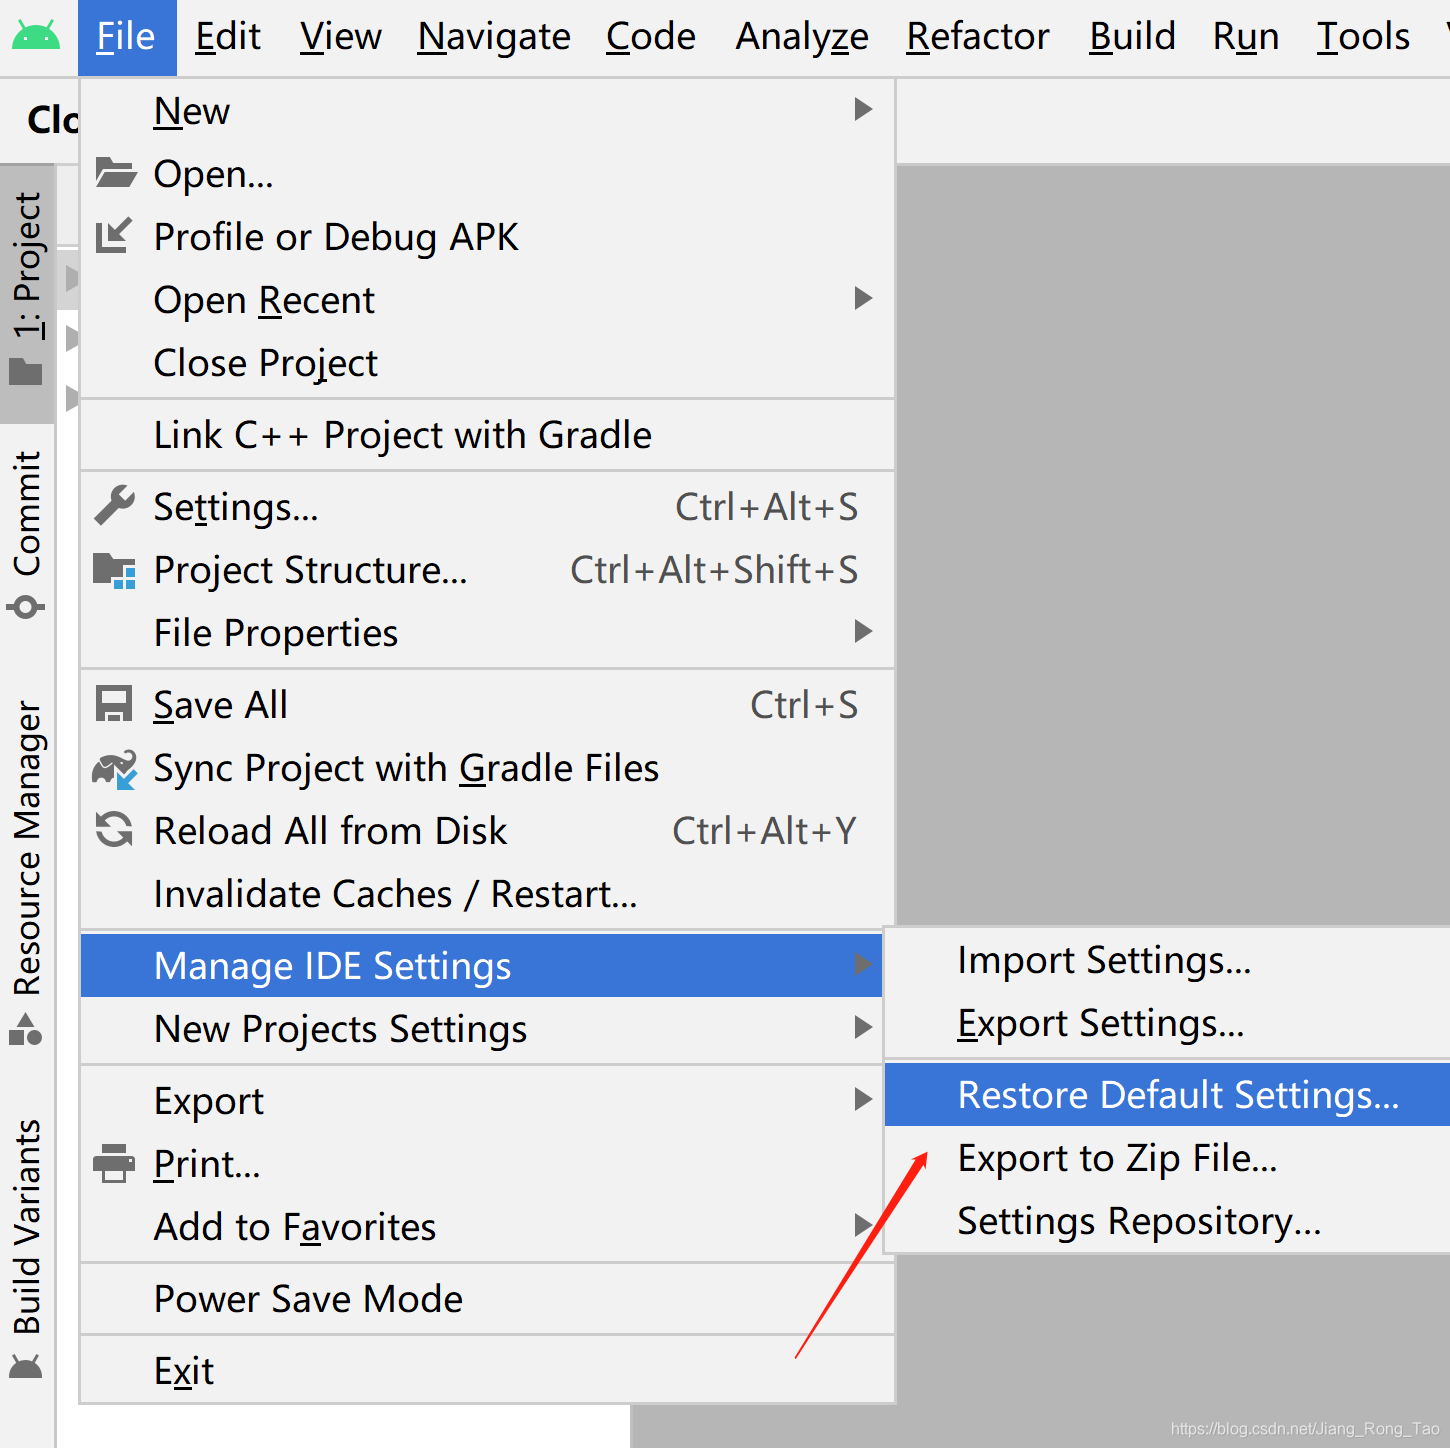Image resolution: width=1450 pixels, height=1448 pixels.
Task: Open Settings Repository... entry
Action: point(1168,1220)
